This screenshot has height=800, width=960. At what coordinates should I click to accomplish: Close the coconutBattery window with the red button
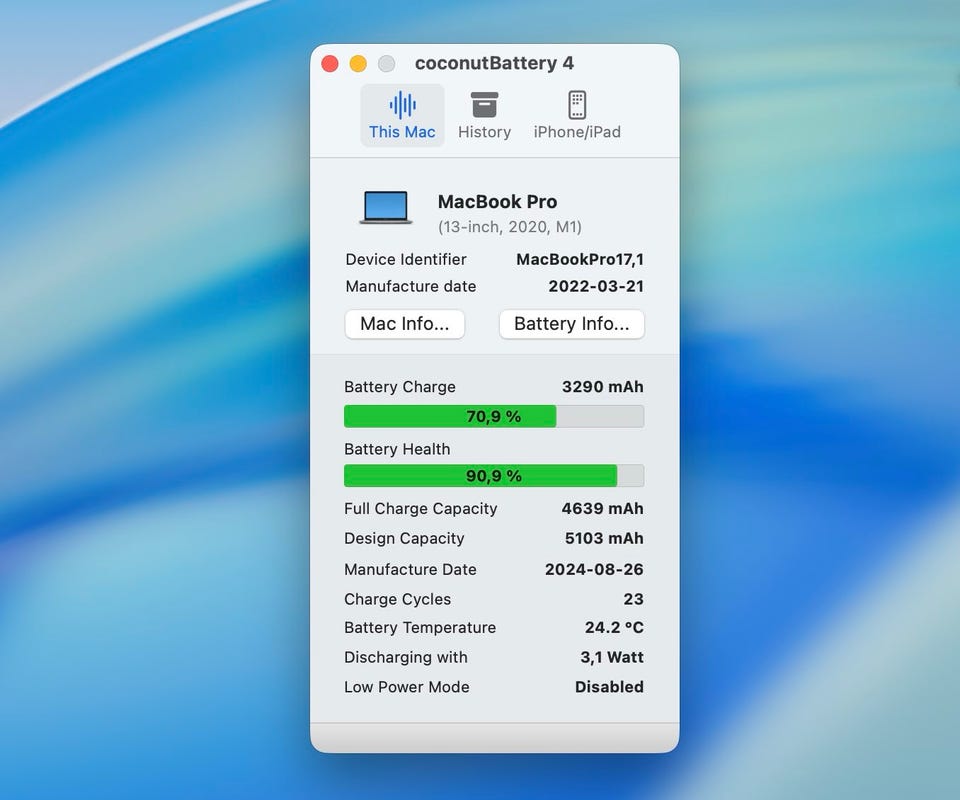pyautogui.click(x=330, y=64)
